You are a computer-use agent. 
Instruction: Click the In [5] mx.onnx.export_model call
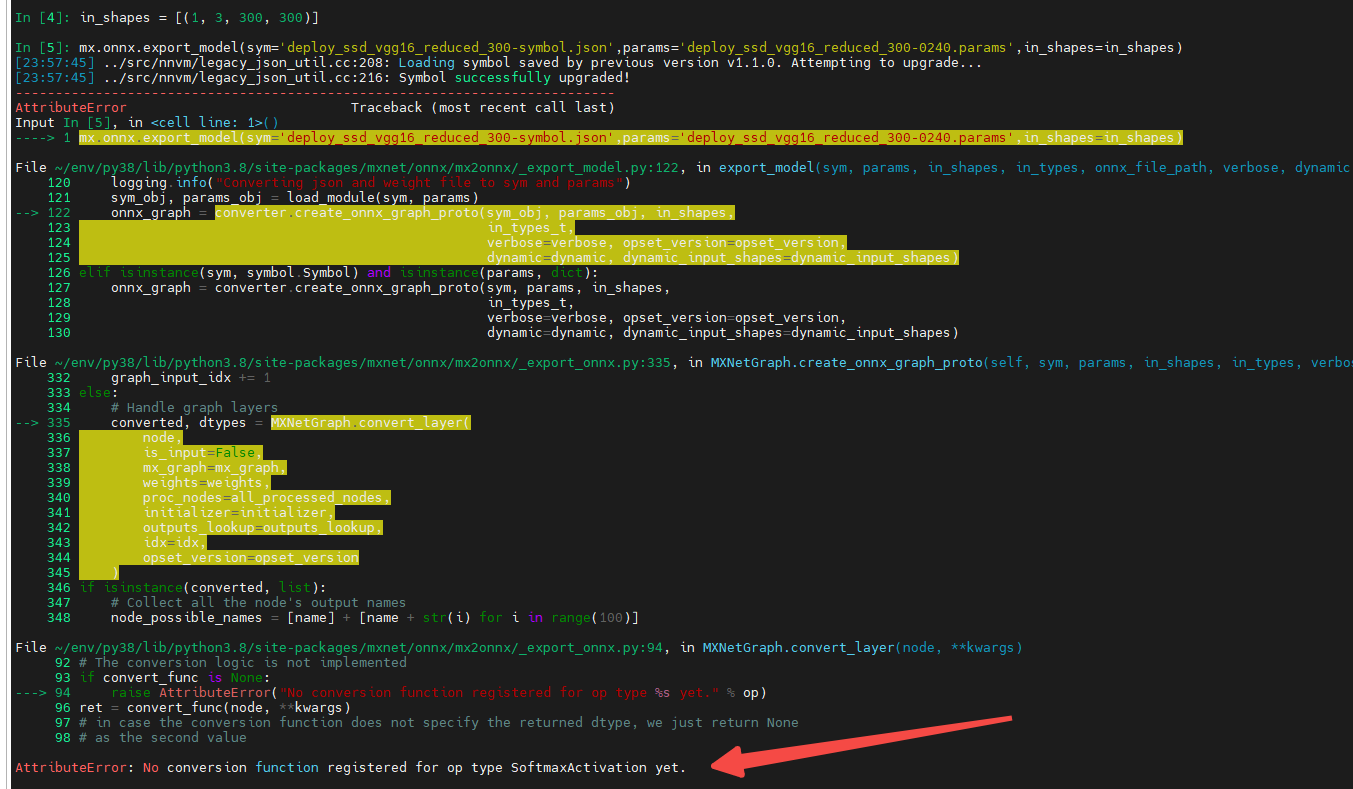click(631, 48)
